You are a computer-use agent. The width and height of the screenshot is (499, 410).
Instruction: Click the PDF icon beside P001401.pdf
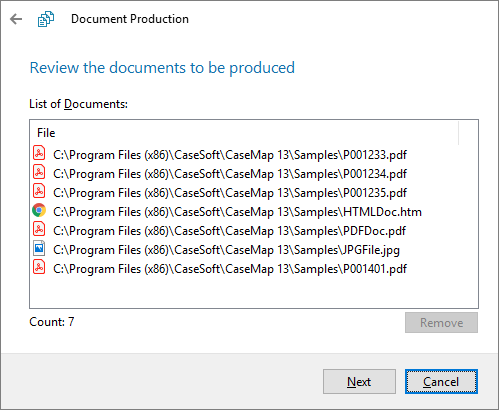click(39, 268)
